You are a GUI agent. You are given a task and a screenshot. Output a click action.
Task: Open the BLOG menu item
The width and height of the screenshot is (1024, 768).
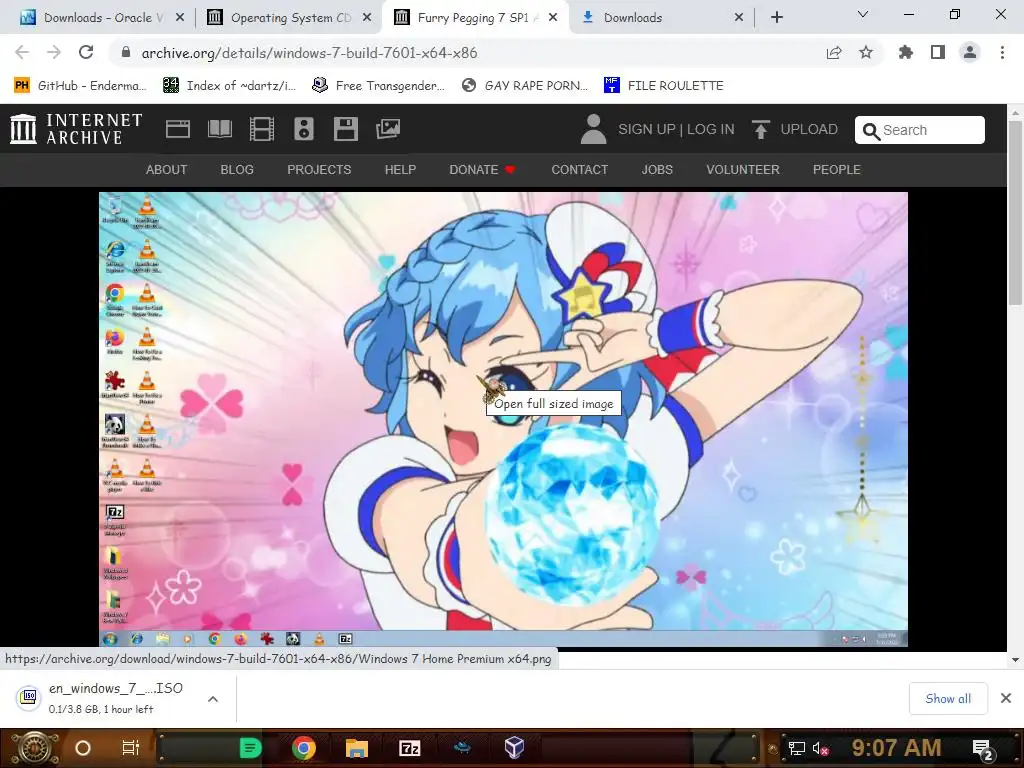pyautogui.click(x=237, y=170)
